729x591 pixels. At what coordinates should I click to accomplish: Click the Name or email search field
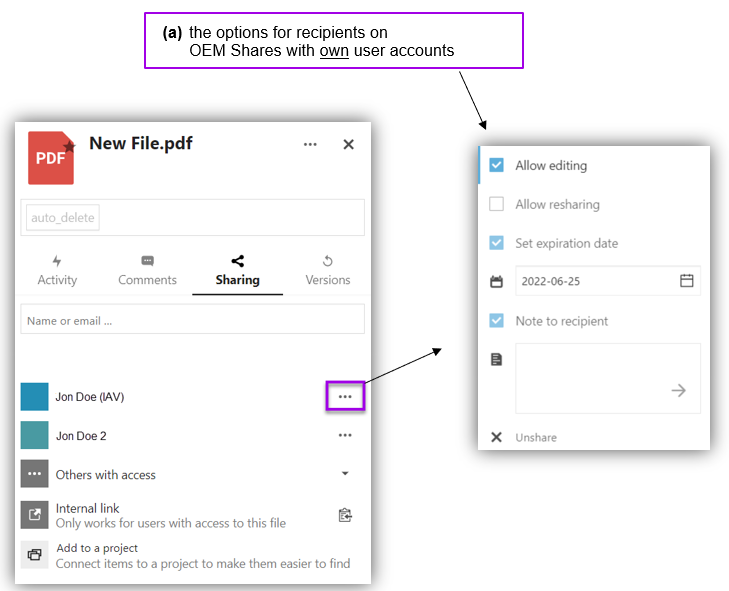point(192,320)
